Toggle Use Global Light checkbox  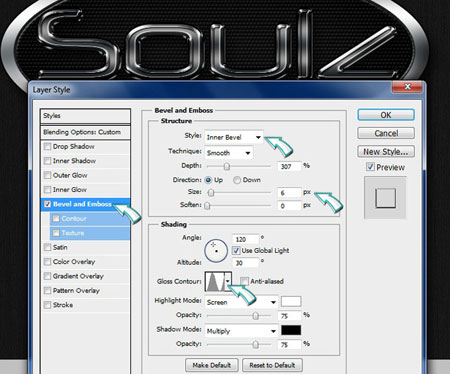(236, 250)
